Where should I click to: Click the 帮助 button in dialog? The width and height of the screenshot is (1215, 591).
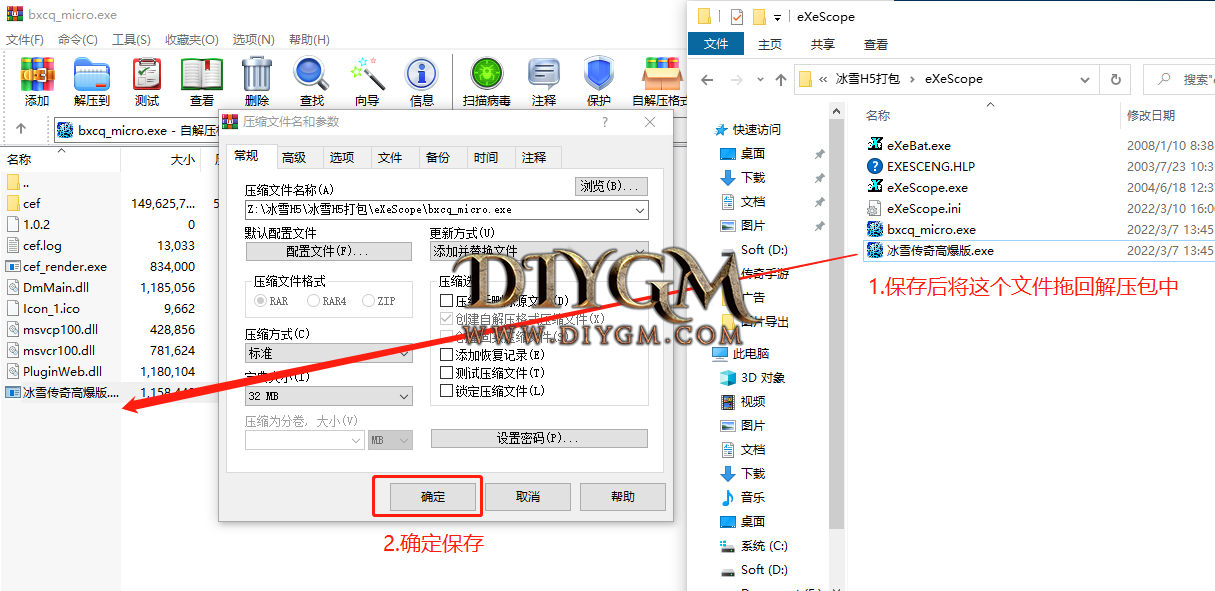tap(622, 497)
